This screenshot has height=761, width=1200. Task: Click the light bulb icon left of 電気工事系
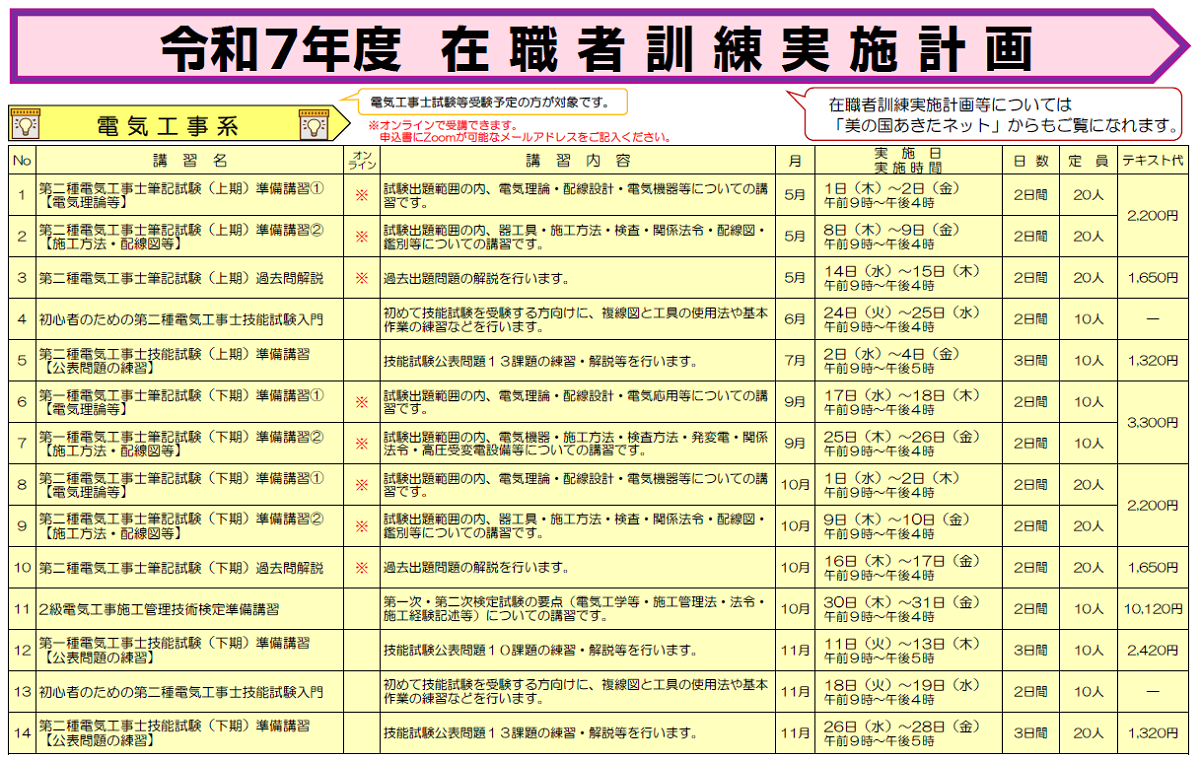click(24, 126)
